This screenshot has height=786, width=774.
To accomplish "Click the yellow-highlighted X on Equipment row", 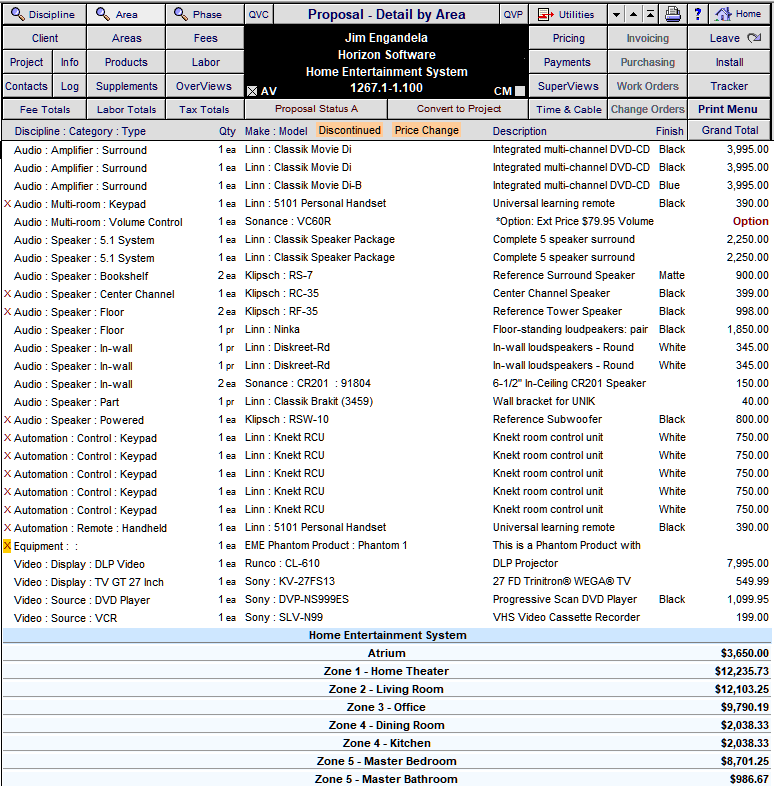I will point(8,546).
